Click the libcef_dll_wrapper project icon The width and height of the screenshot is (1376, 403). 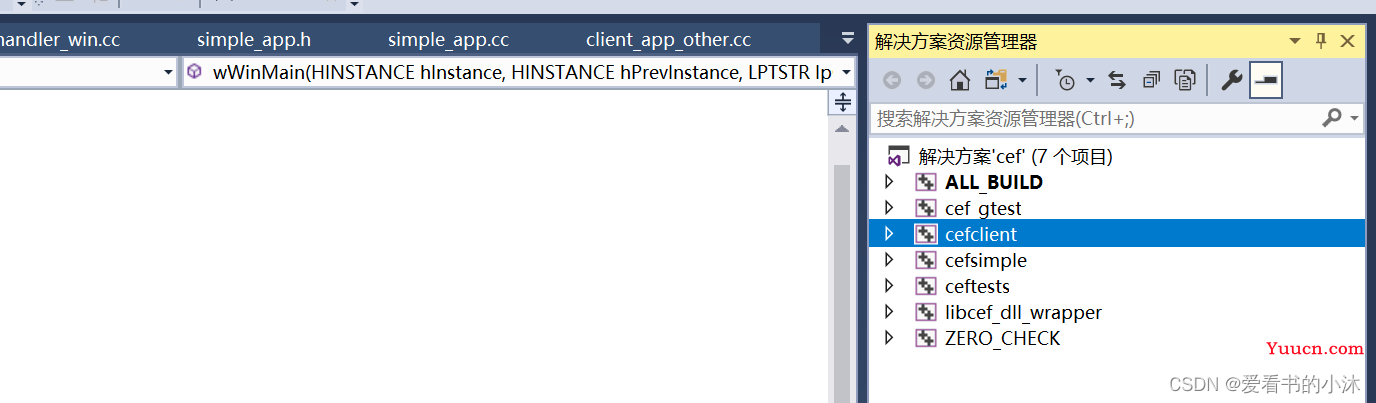(x=926, y=312)
